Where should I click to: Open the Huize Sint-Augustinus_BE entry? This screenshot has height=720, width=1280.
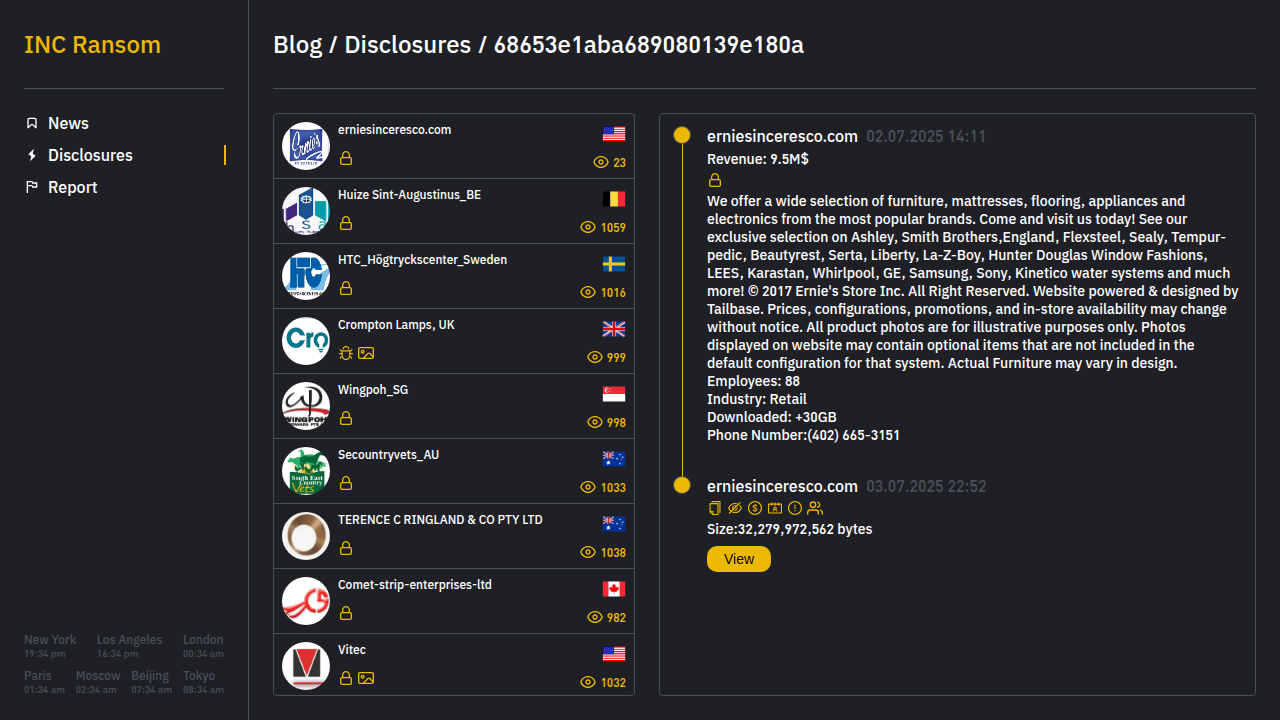[x=454, y=211]
